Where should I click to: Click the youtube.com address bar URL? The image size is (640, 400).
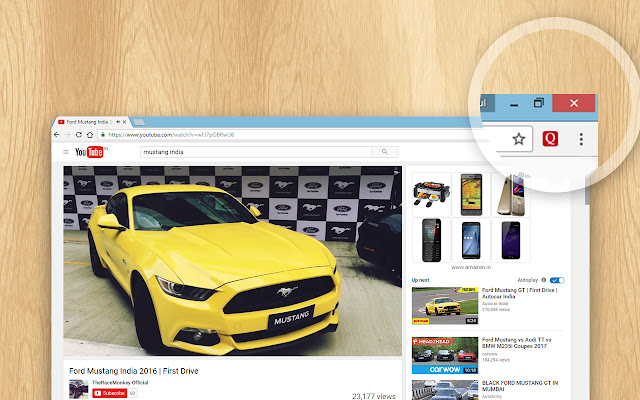pyautogui.click(x=171, y=135)
